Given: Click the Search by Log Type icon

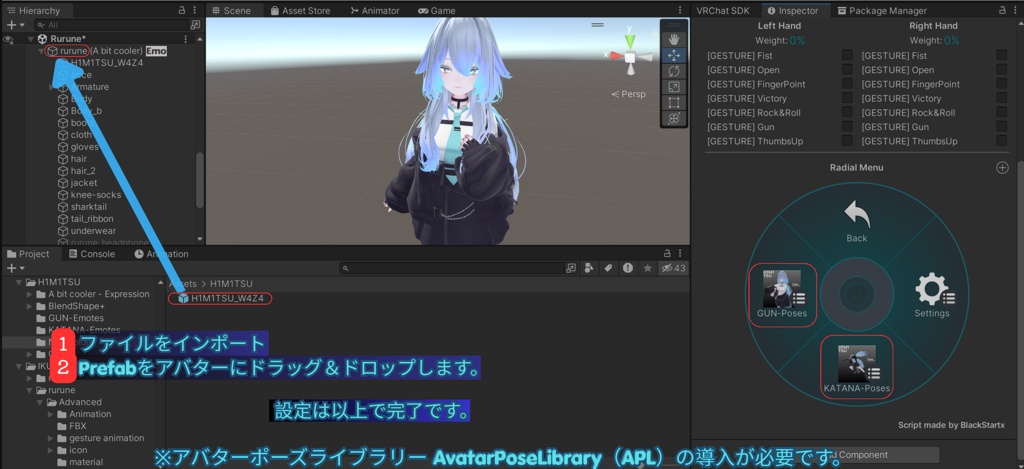Looking at the screenshot, I should pos(628,268).
